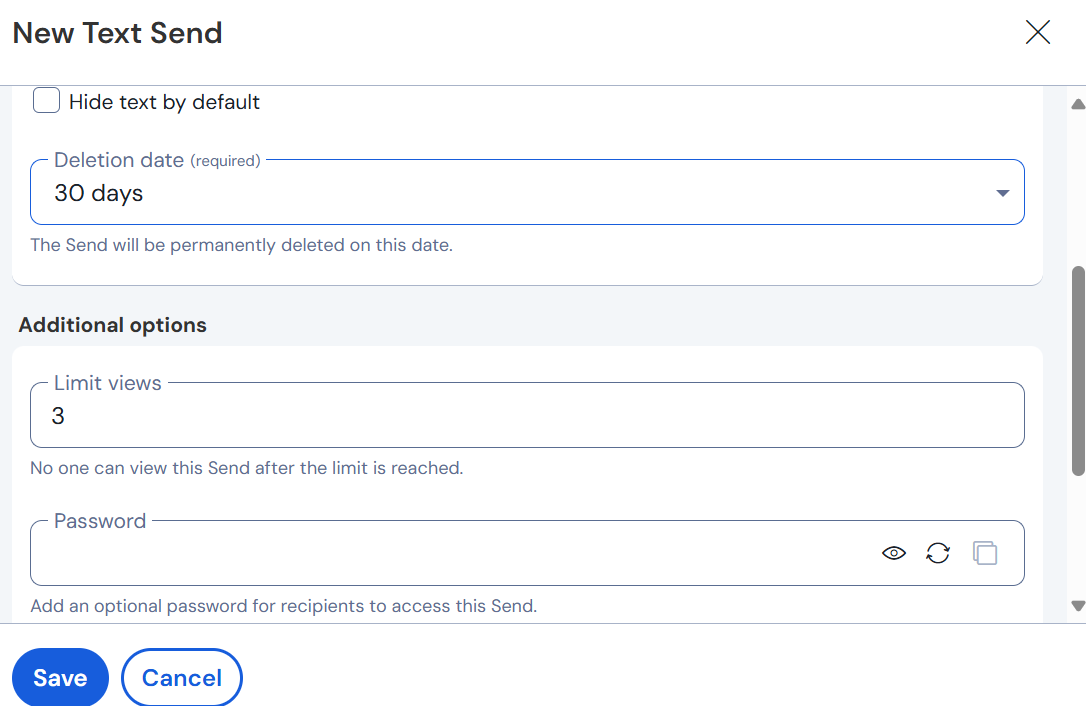
Task: Cancel creating the Send
Action: 181,677
